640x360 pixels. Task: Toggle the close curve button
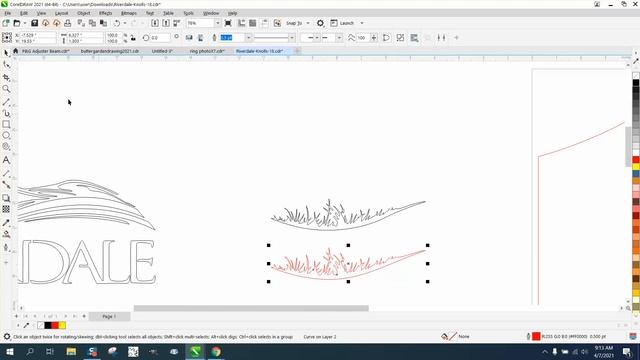click(x=387, y=38)
